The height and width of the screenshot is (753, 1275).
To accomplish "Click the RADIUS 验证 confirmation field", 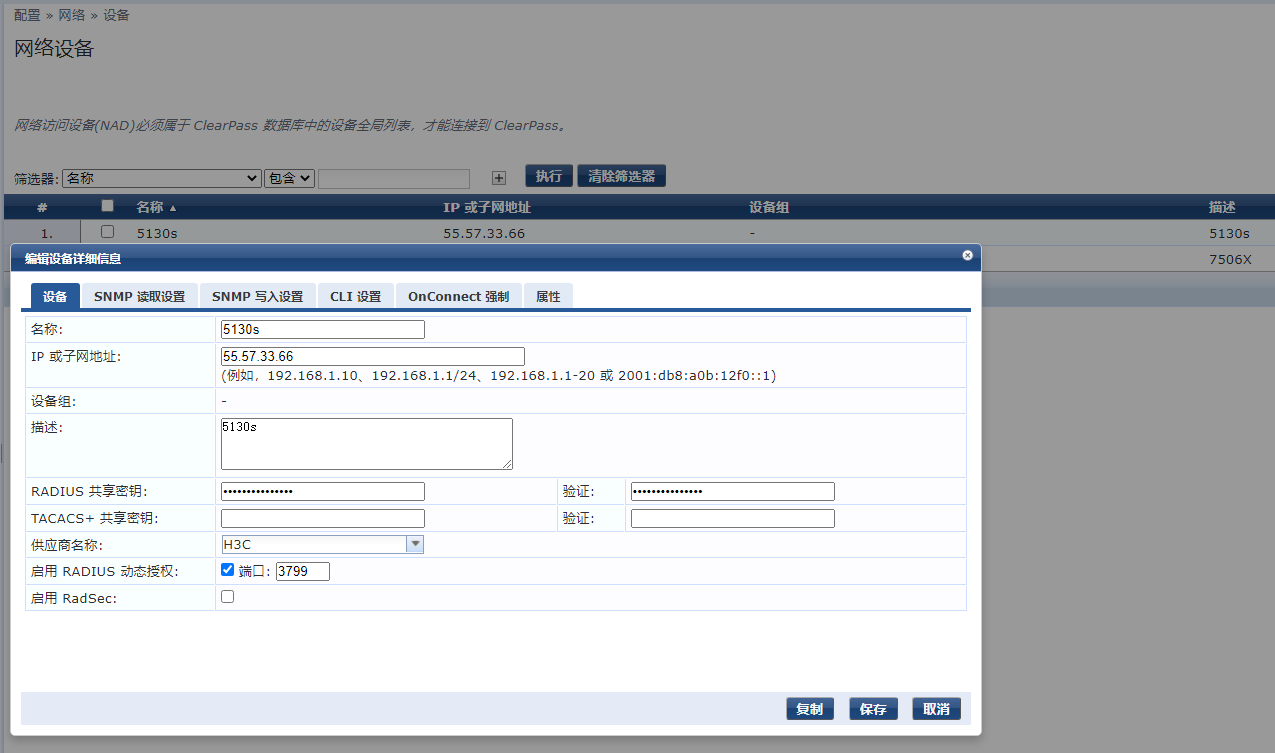I will [733, 491].
